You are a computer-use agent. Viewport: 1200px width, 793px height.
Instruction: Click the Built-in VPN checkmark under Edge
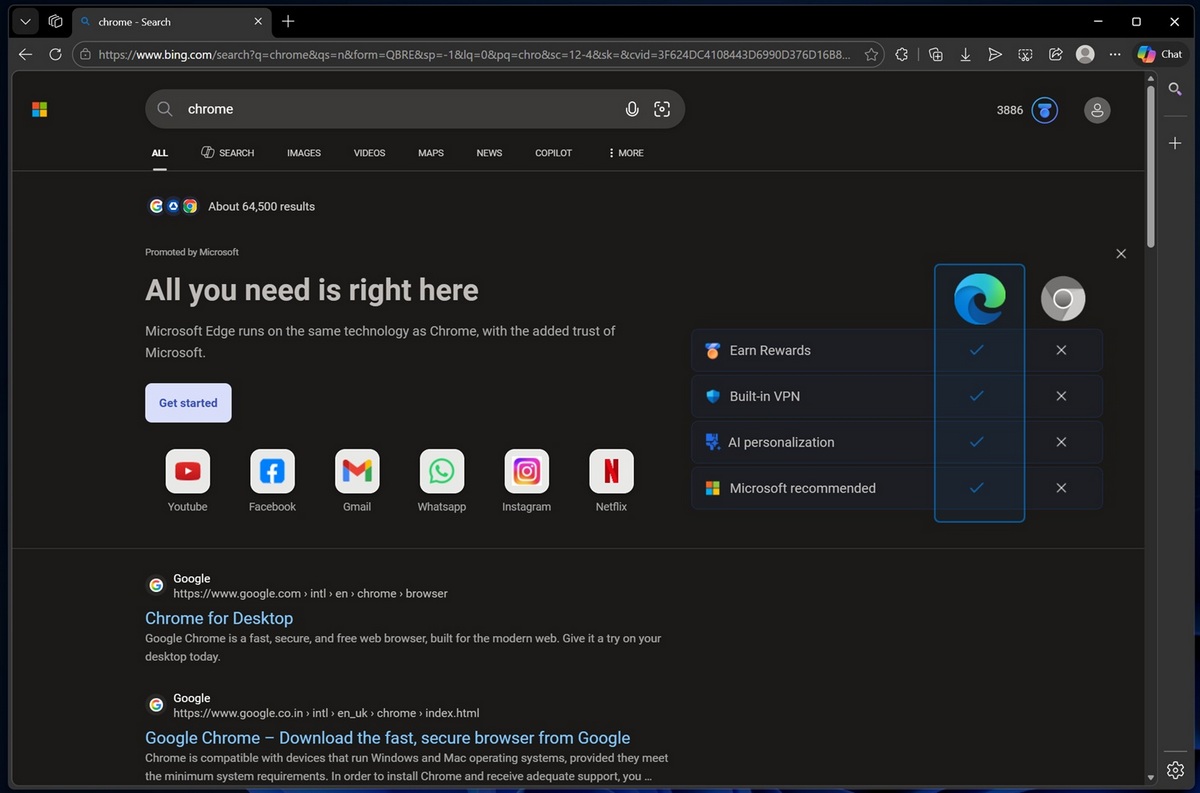tap(978, 395)
